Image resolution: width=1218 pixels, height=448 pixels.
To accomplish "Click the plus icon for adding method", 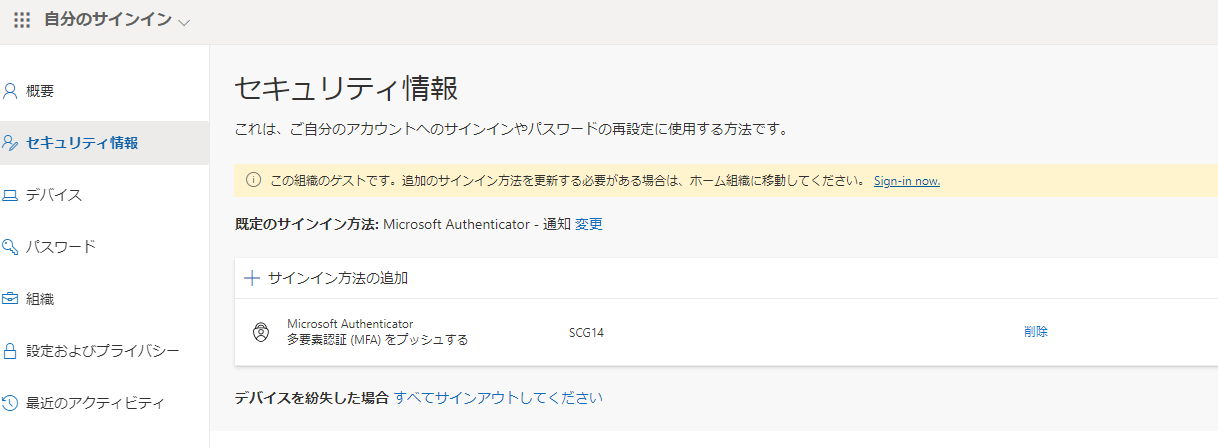I will click(x=252, y=278).
